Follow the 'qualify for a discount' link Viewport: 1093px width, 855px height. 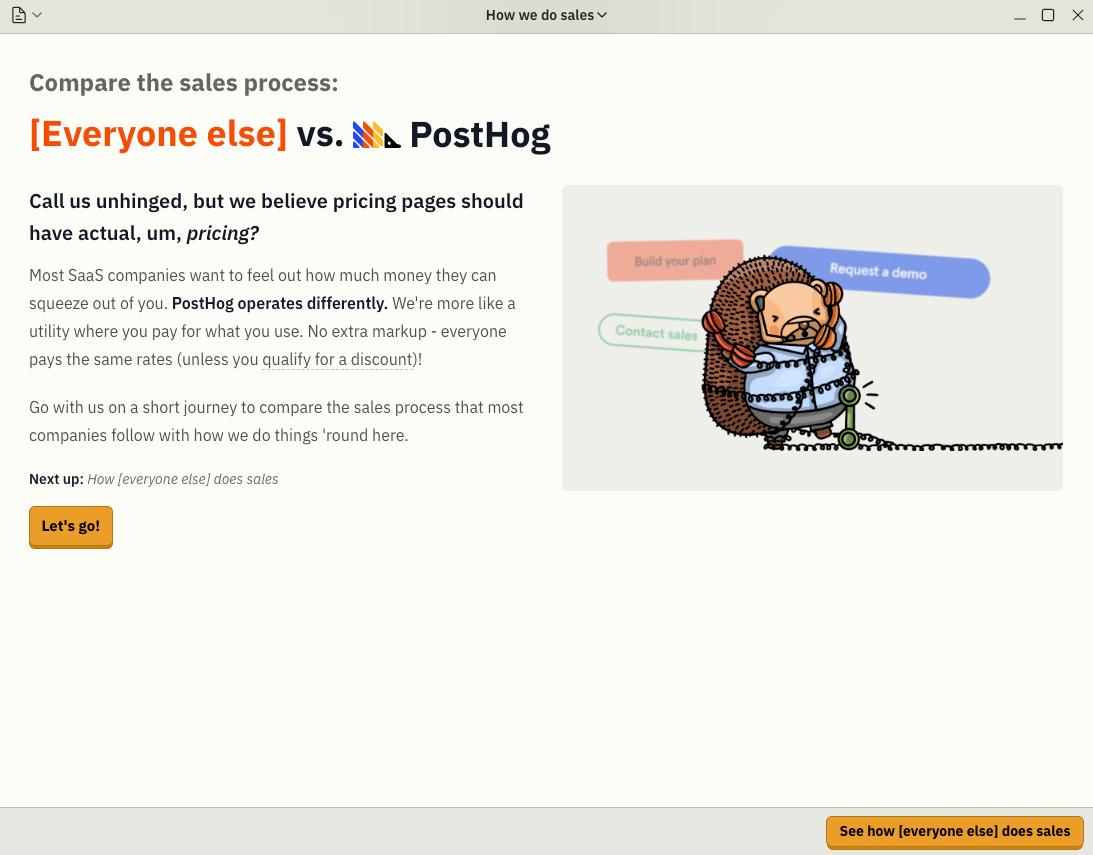(338, 360)
